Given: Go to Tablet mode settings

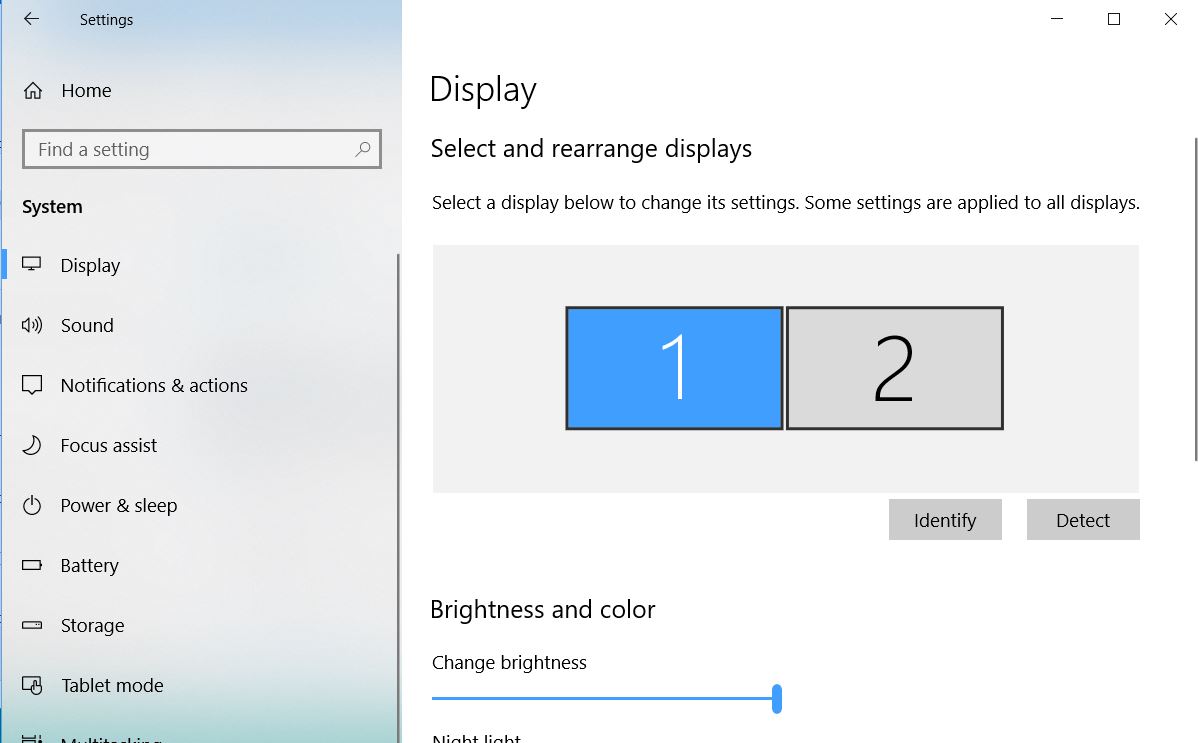Looking at the screenshot, I should [x=112, y=685].
